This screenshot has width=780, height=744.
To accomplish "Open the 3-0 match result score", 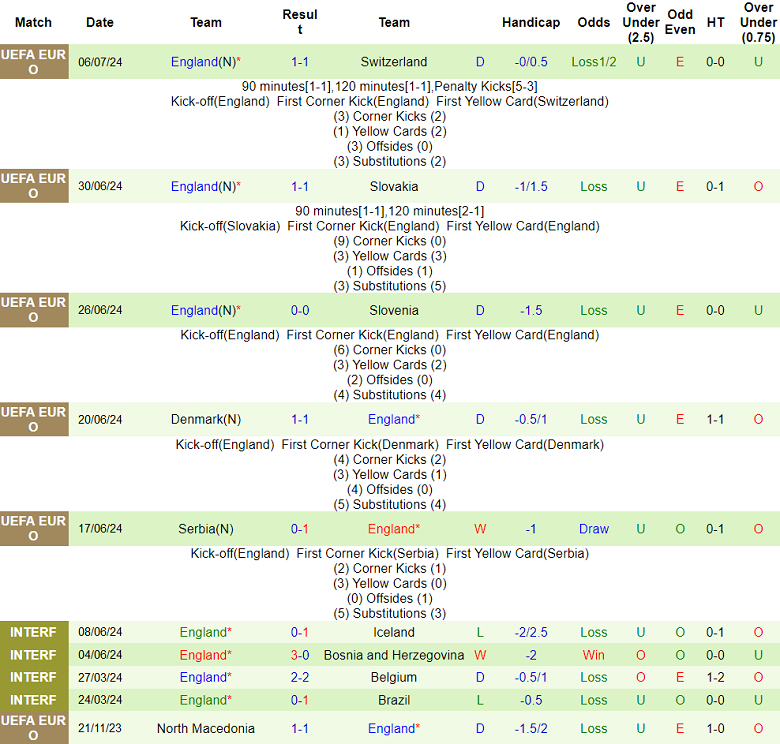I will point(300,655).
